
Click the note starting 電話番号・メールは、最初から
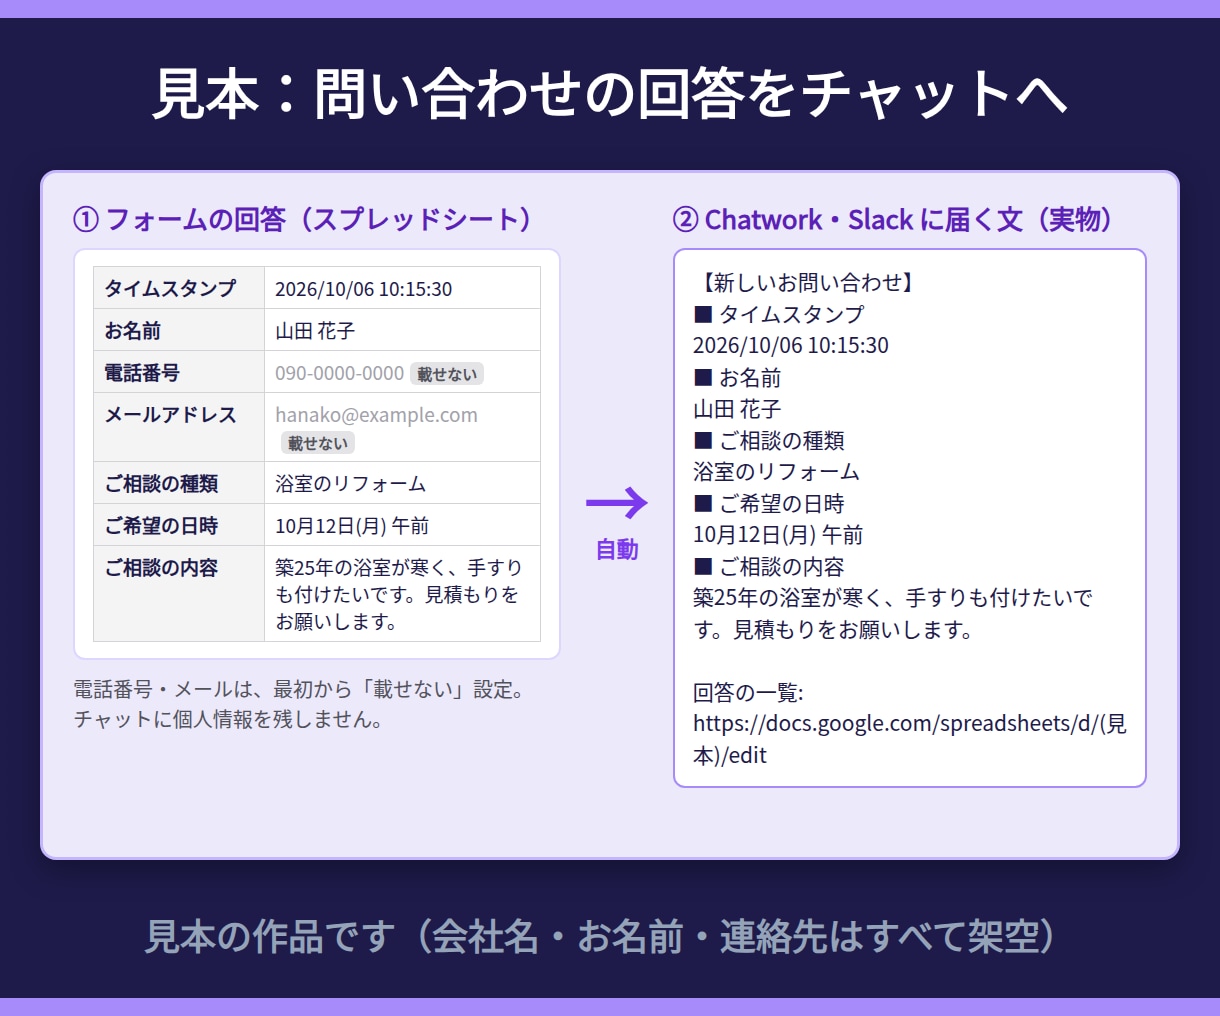tap(299, 689)
